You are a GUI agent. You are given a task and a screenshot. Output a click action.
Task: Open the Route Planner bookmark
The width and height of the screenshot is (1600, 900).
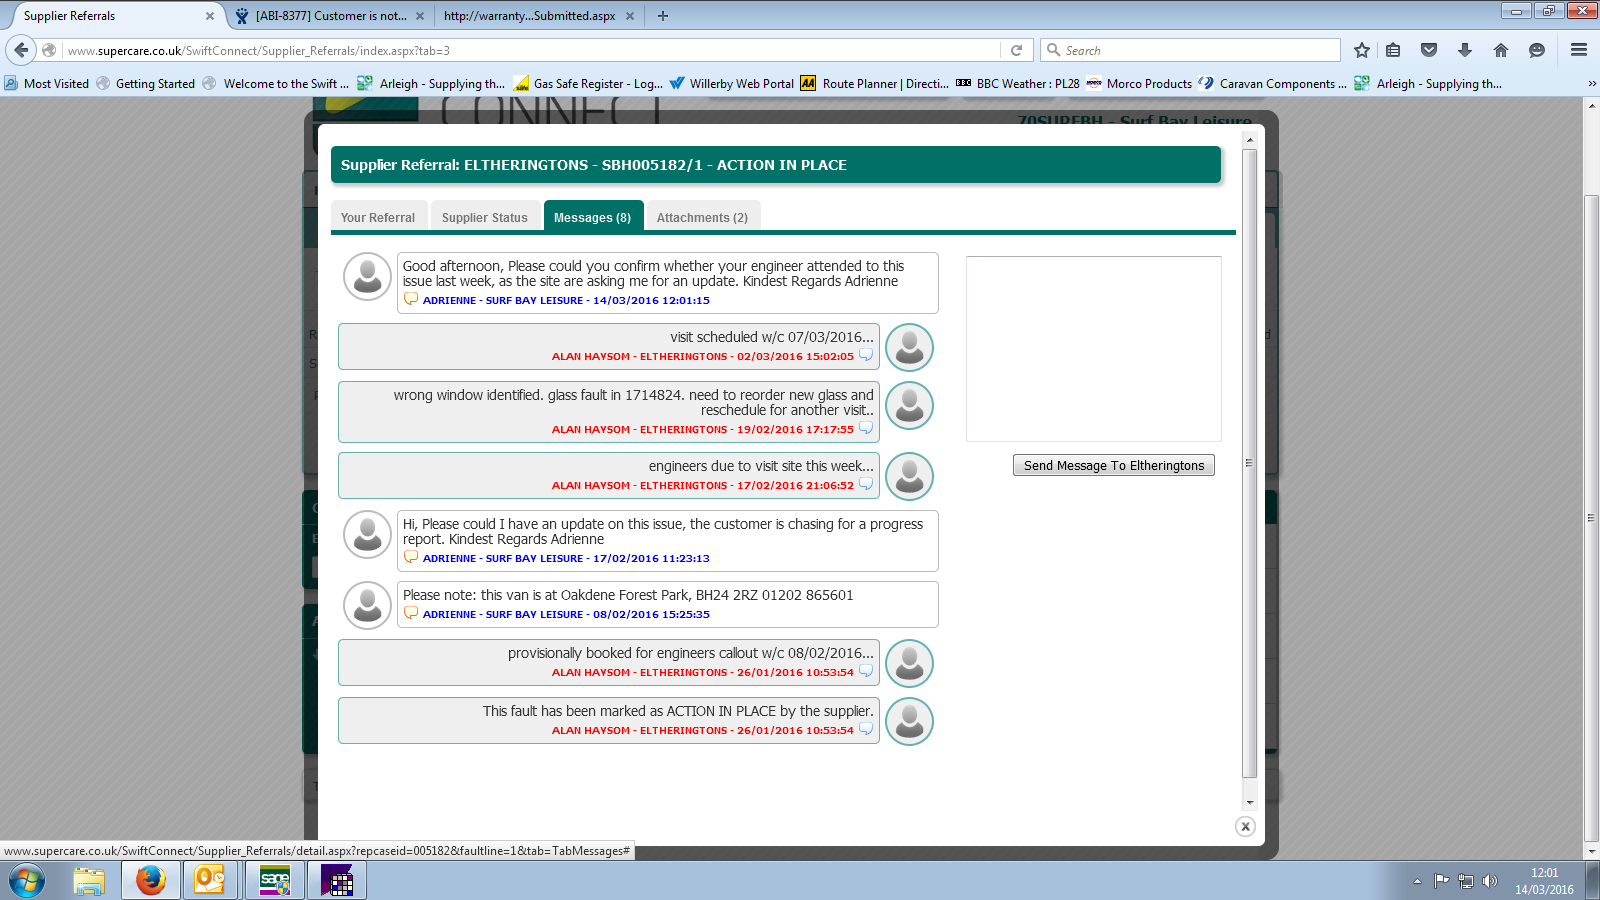point(875,84)
